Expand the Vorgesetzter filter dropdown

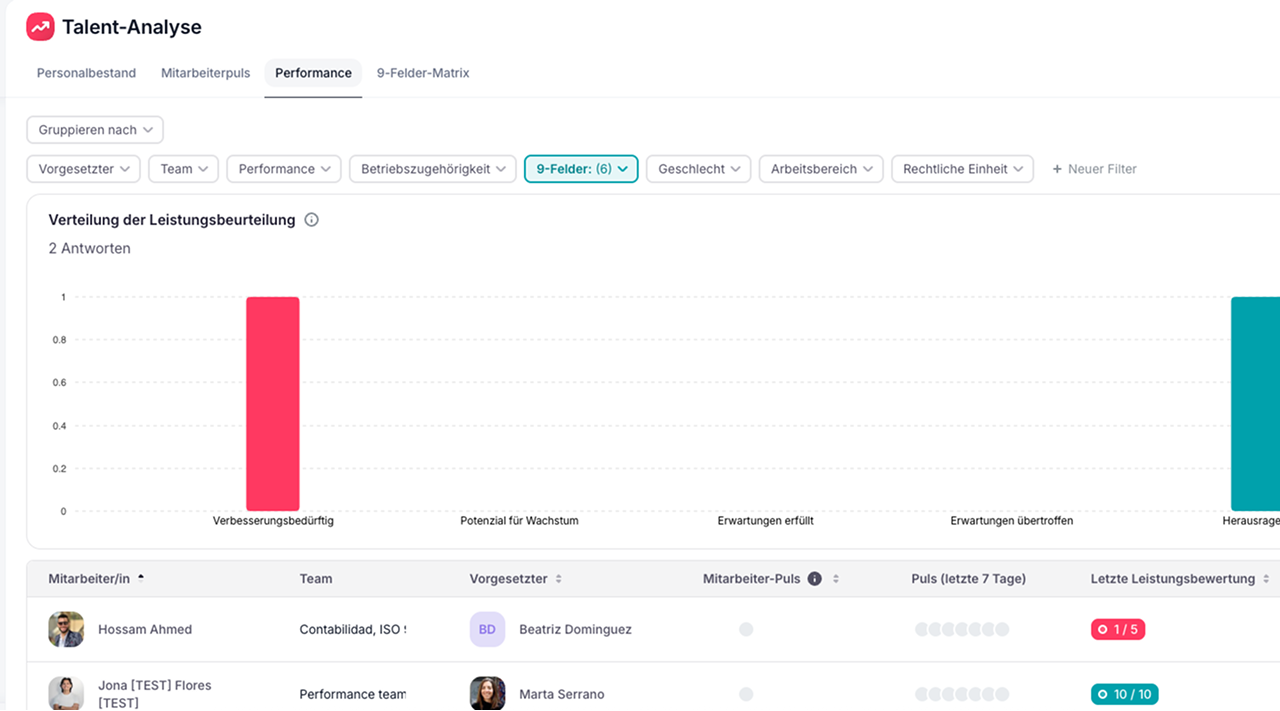coord(84,169)
